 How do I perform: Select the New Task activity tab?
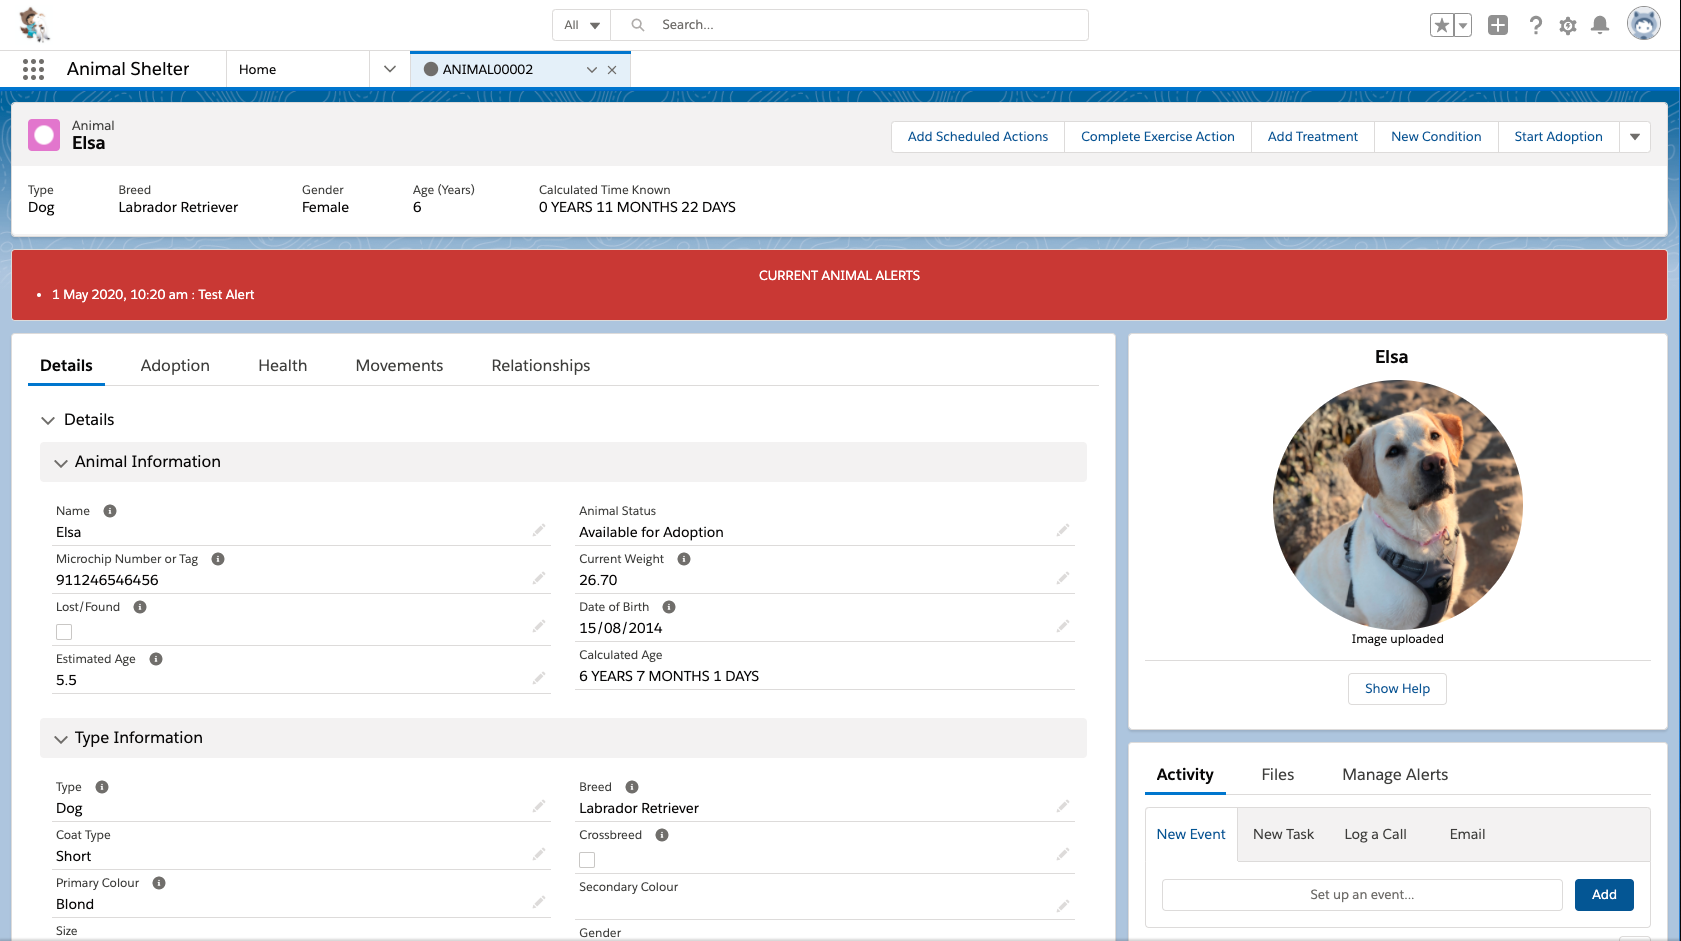[x=1284, y=835]
